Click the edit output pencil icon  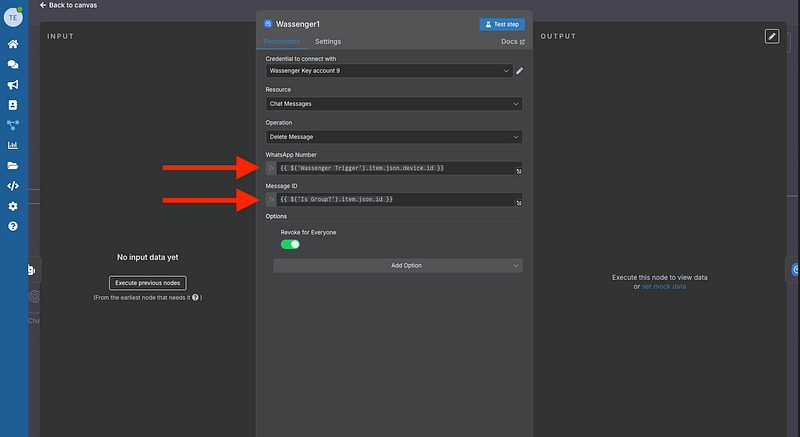point(771,36)
